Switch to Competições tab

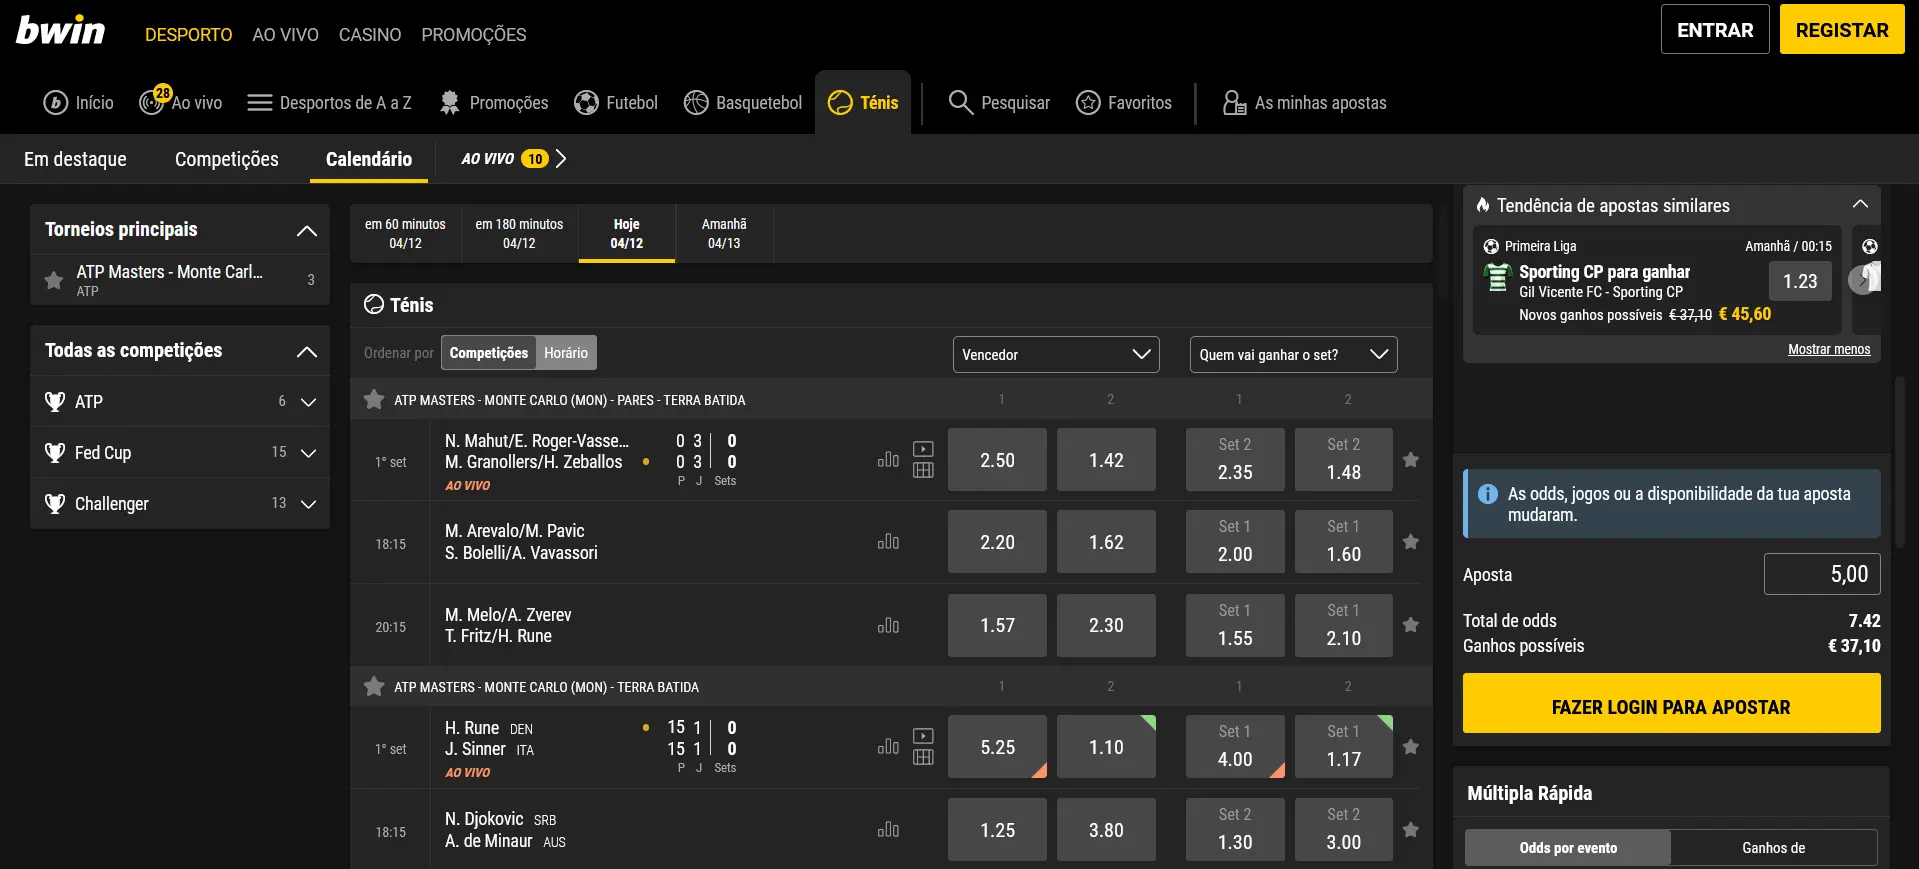227,159
